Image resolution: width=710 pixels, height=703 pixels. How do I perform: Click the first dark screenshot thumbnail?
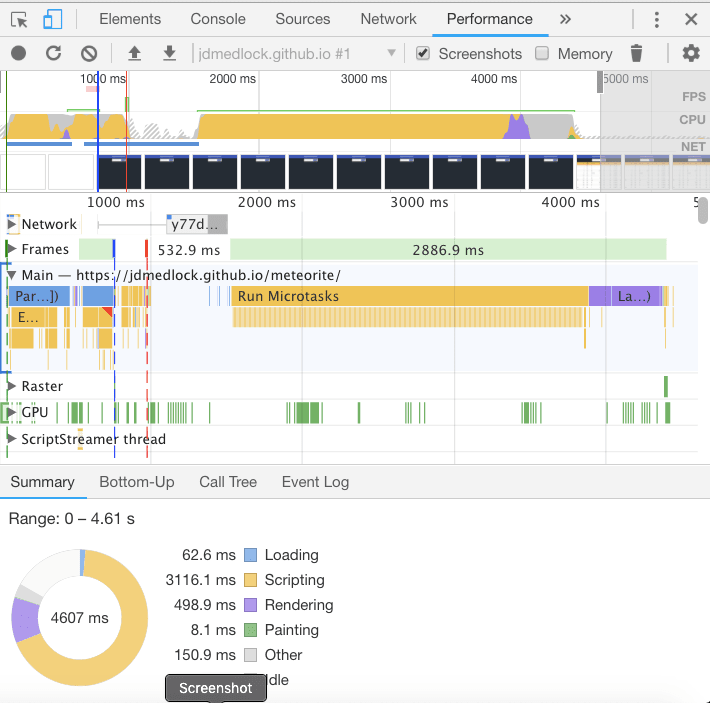[120, 172]
